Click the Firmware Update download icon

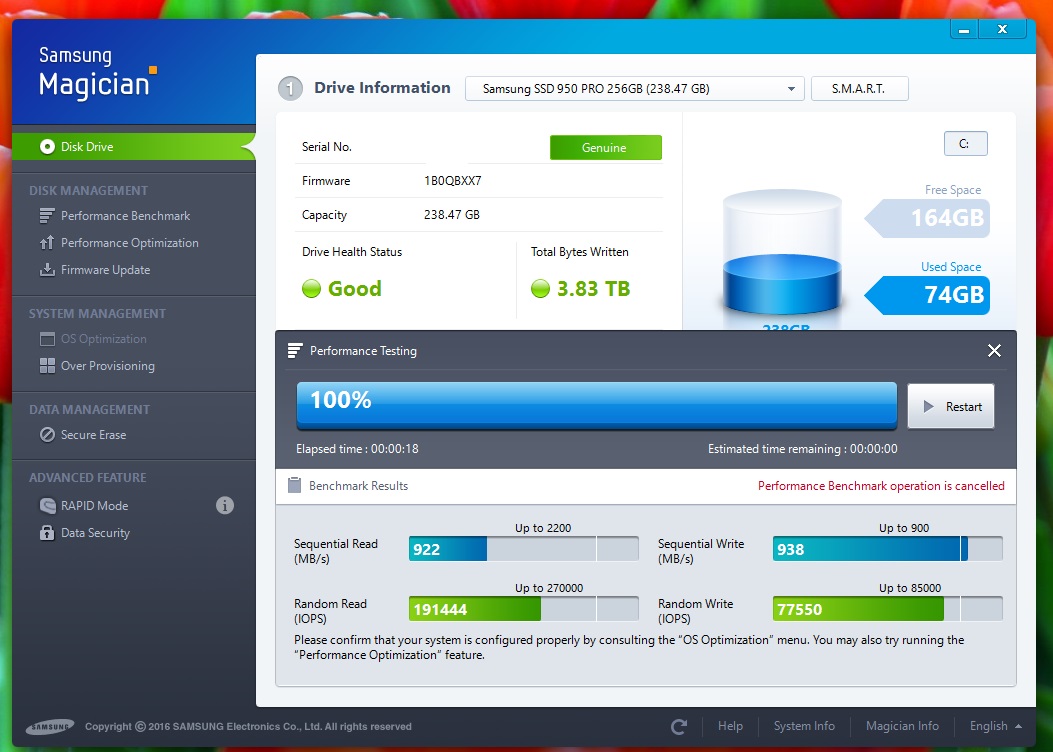click(x=46, y=270)
